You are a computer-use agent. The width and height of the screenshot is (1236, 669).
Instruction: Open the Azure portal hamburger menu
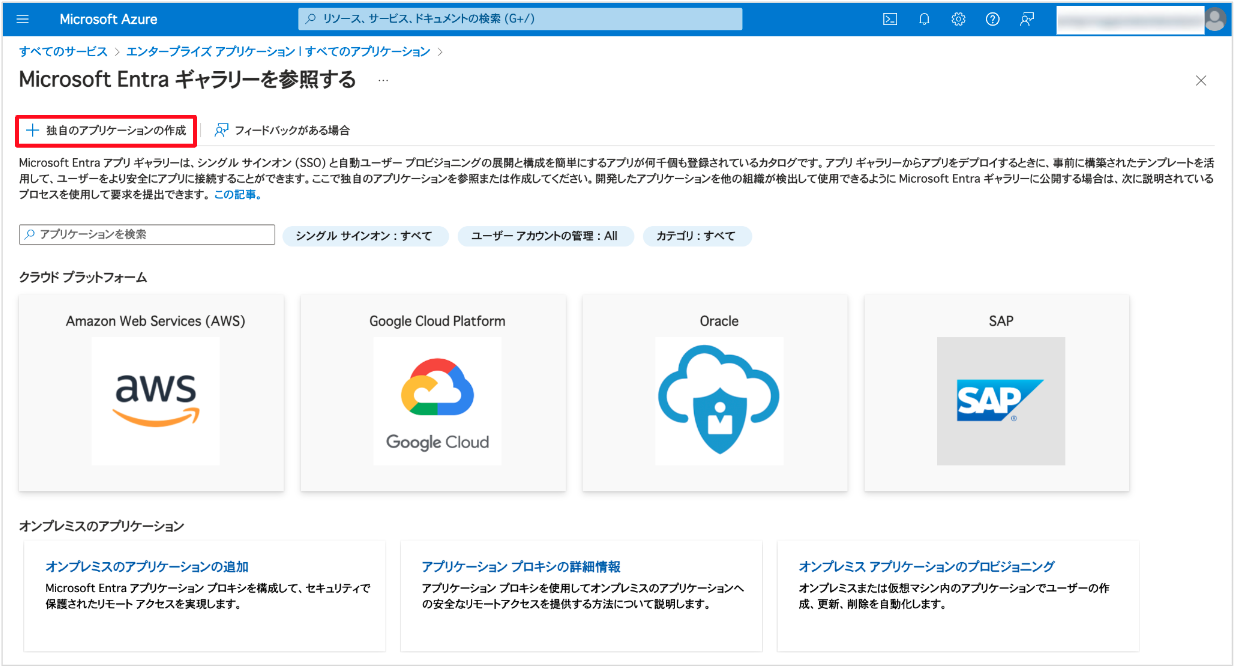click(24, 19)
